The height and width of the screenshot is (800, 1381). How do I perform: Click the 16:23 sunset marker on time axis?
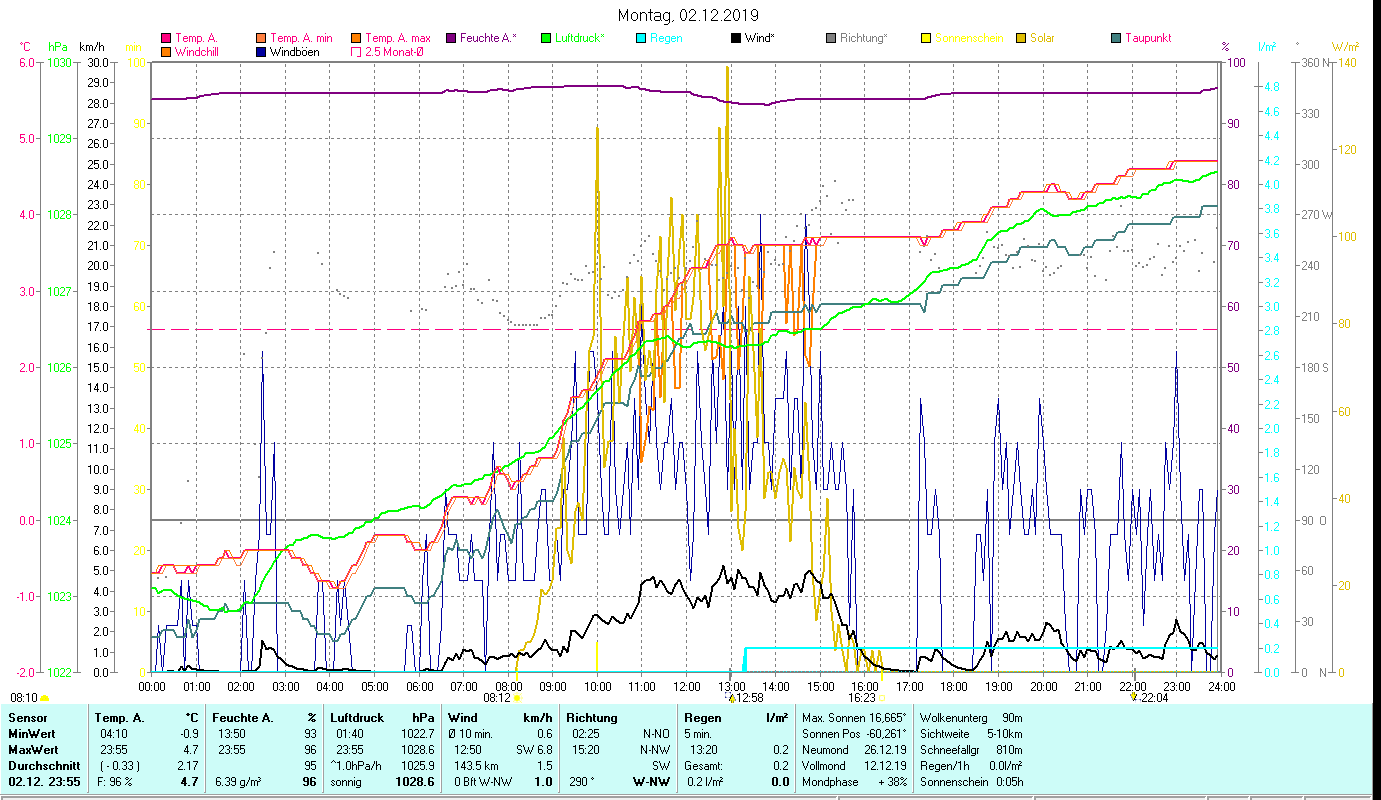[862, 698]
